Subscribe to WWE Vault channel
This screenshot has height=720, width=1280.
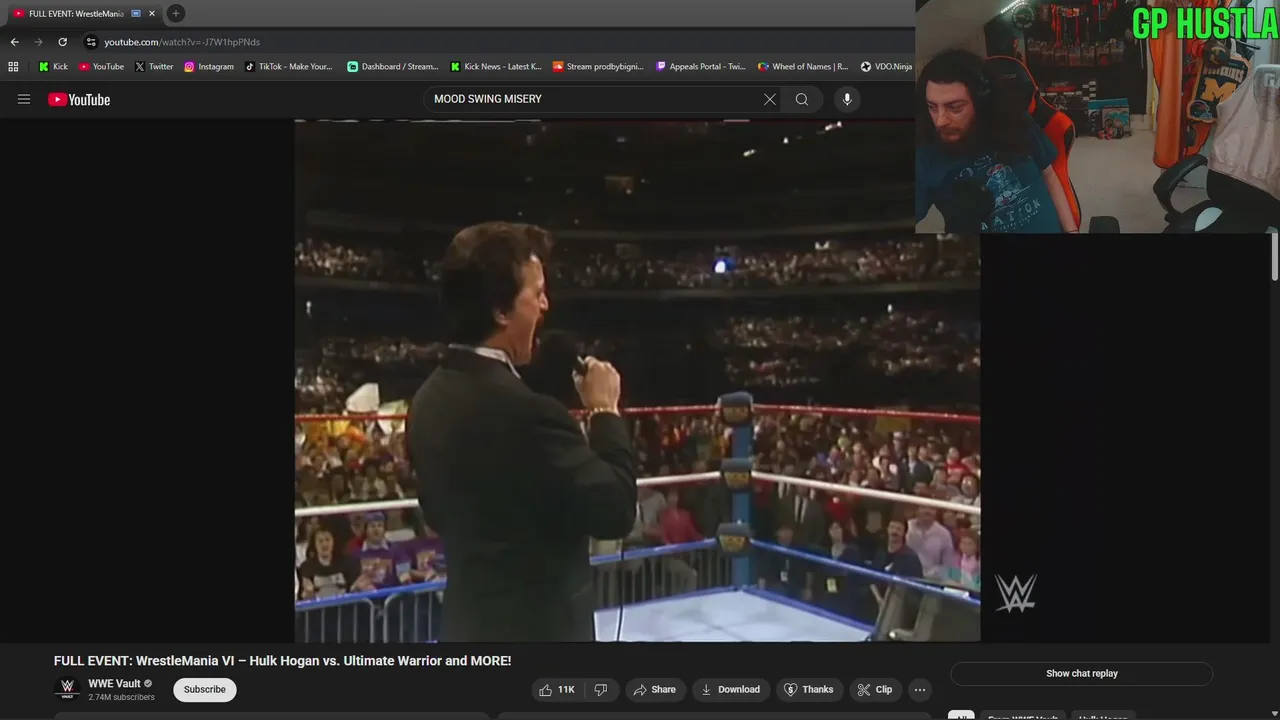pos(205,690)
